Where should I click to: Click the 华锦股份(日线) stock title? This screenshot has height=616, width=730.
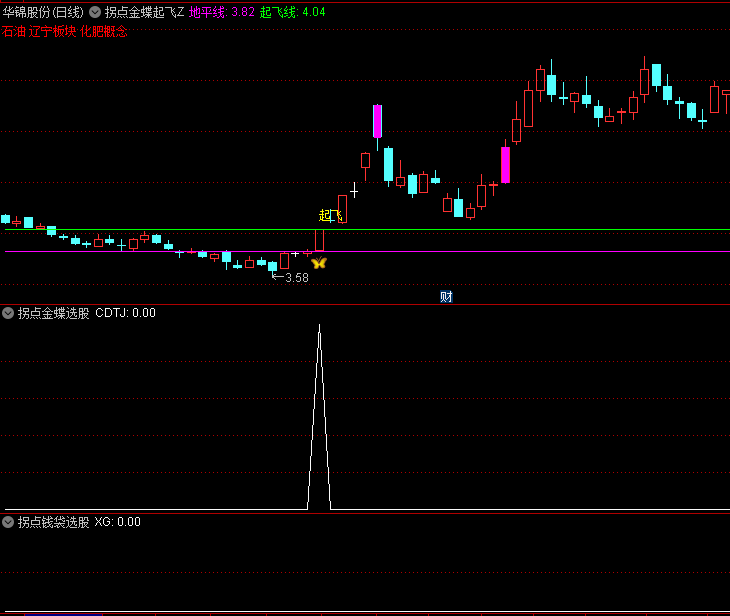coord(43,12)
